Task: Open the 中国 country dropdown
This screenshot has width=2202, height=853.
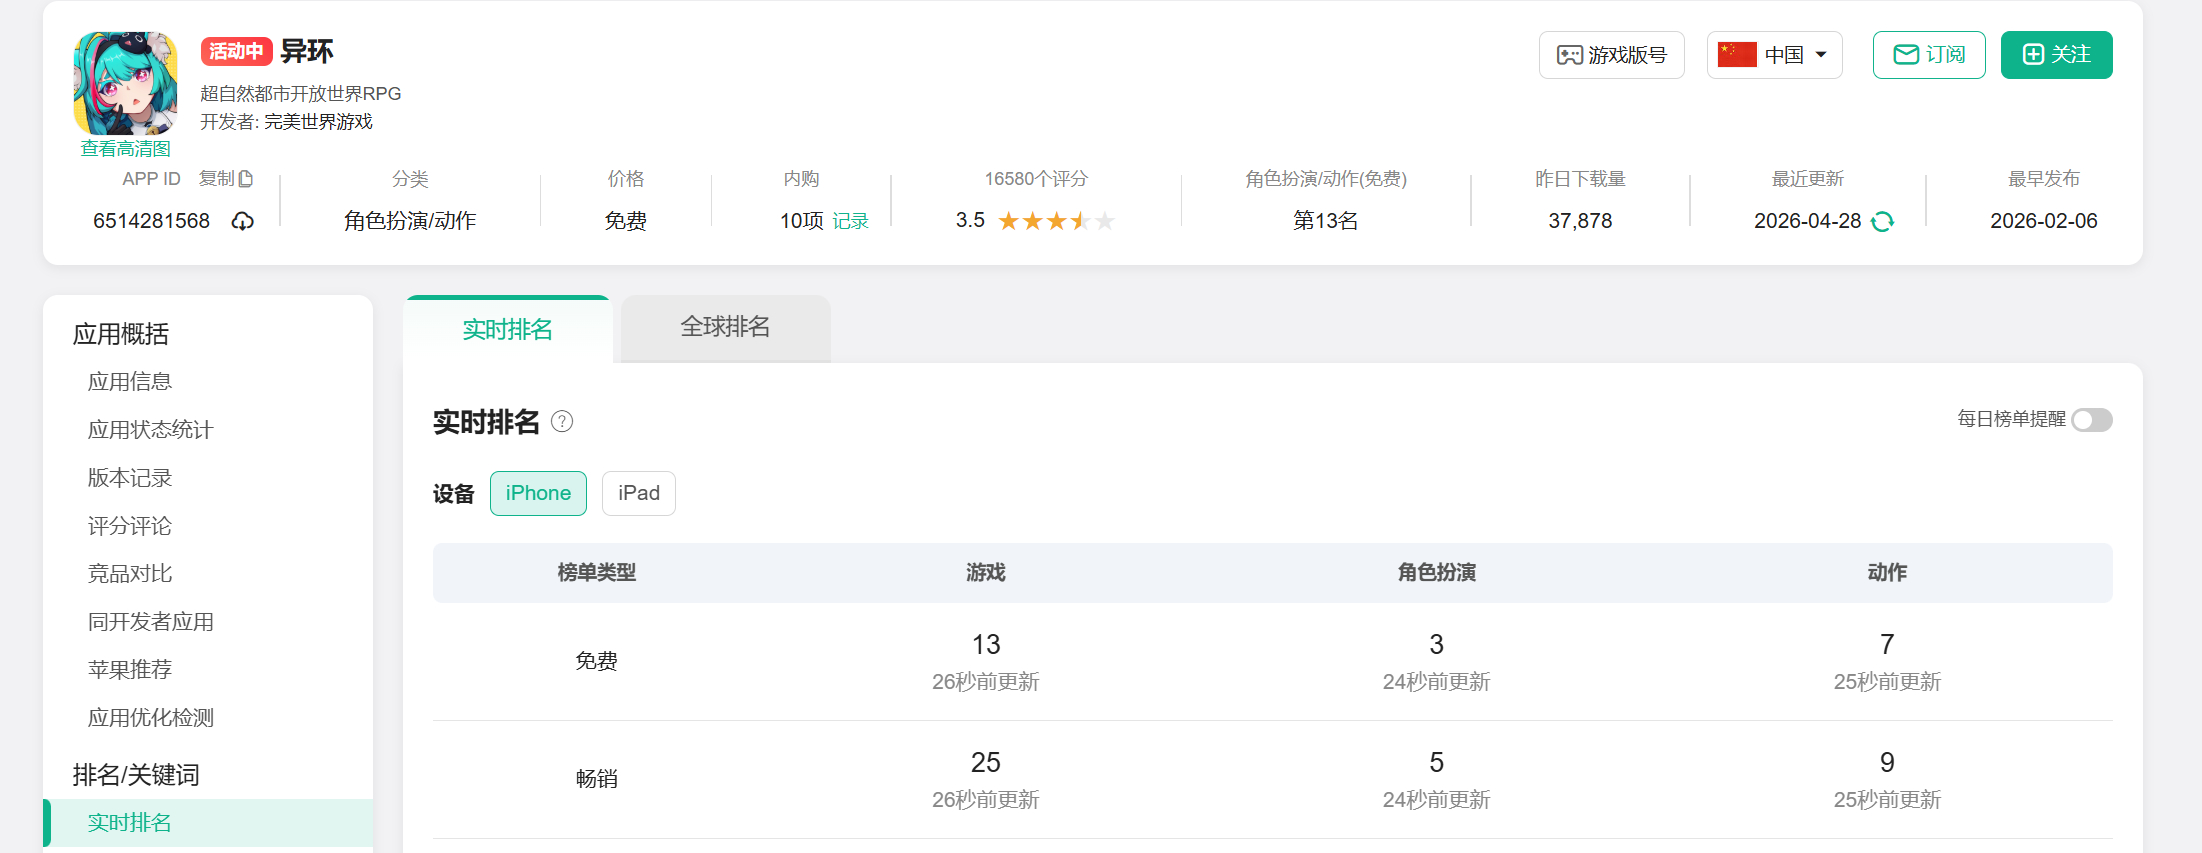Action: 1774,55
